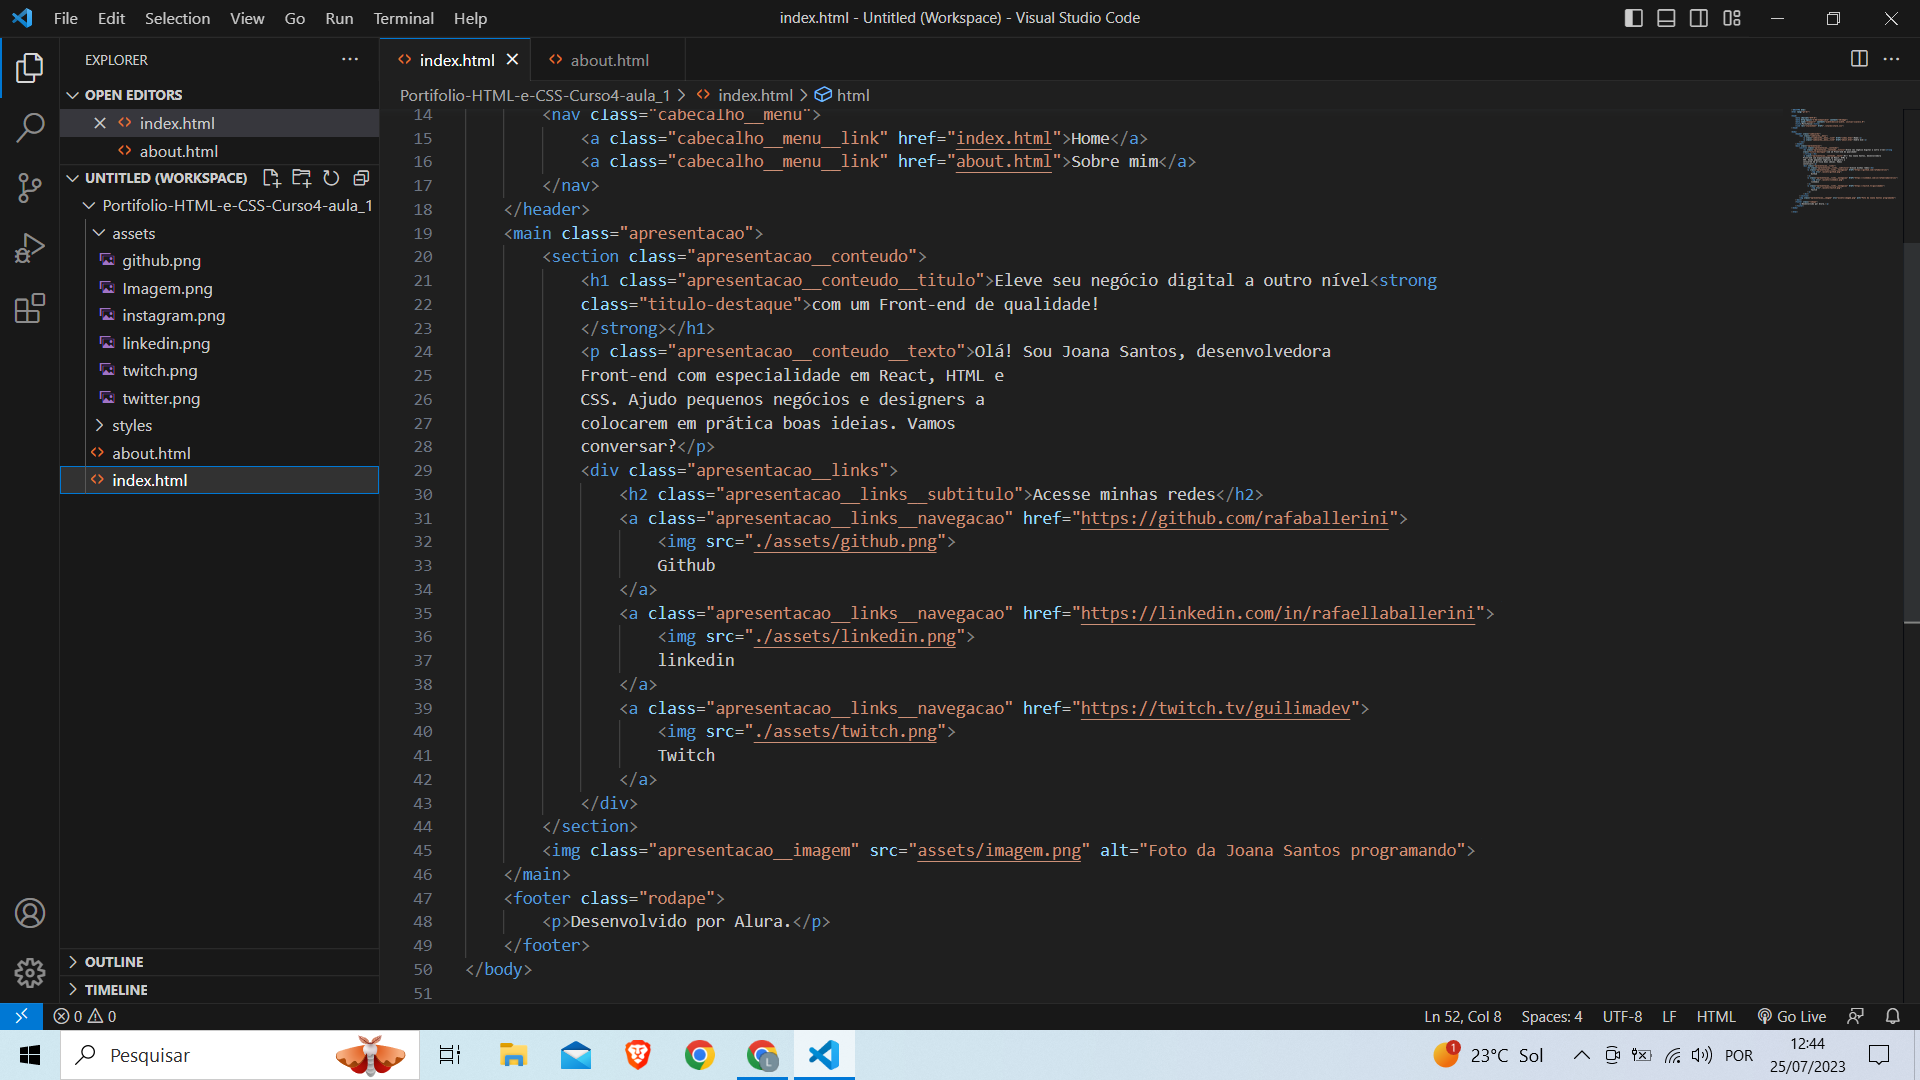1920x1080 pixels.
Task: Refresh the Explorer workspace tree
Action: (331, 178)
